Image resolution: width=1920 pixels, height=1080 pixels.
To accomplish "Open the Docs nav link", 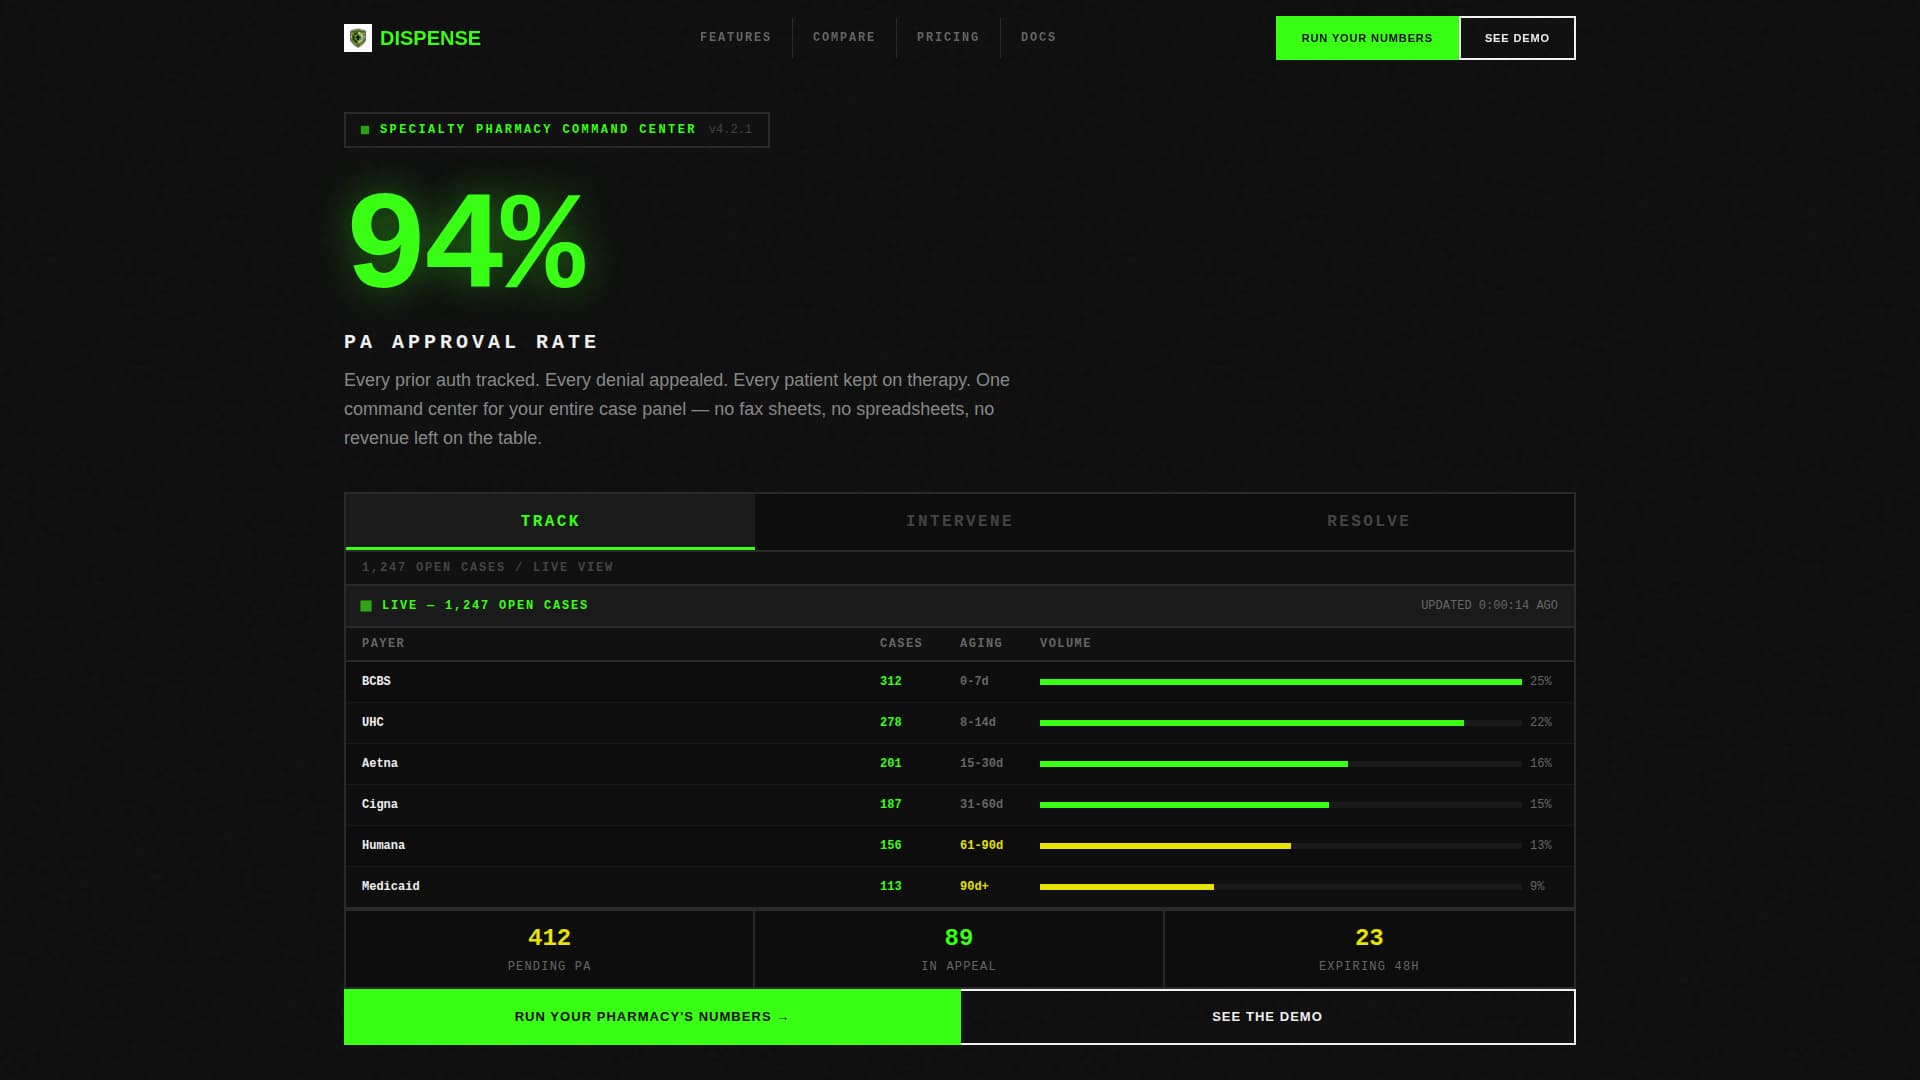I will (x=1038, y=37).
